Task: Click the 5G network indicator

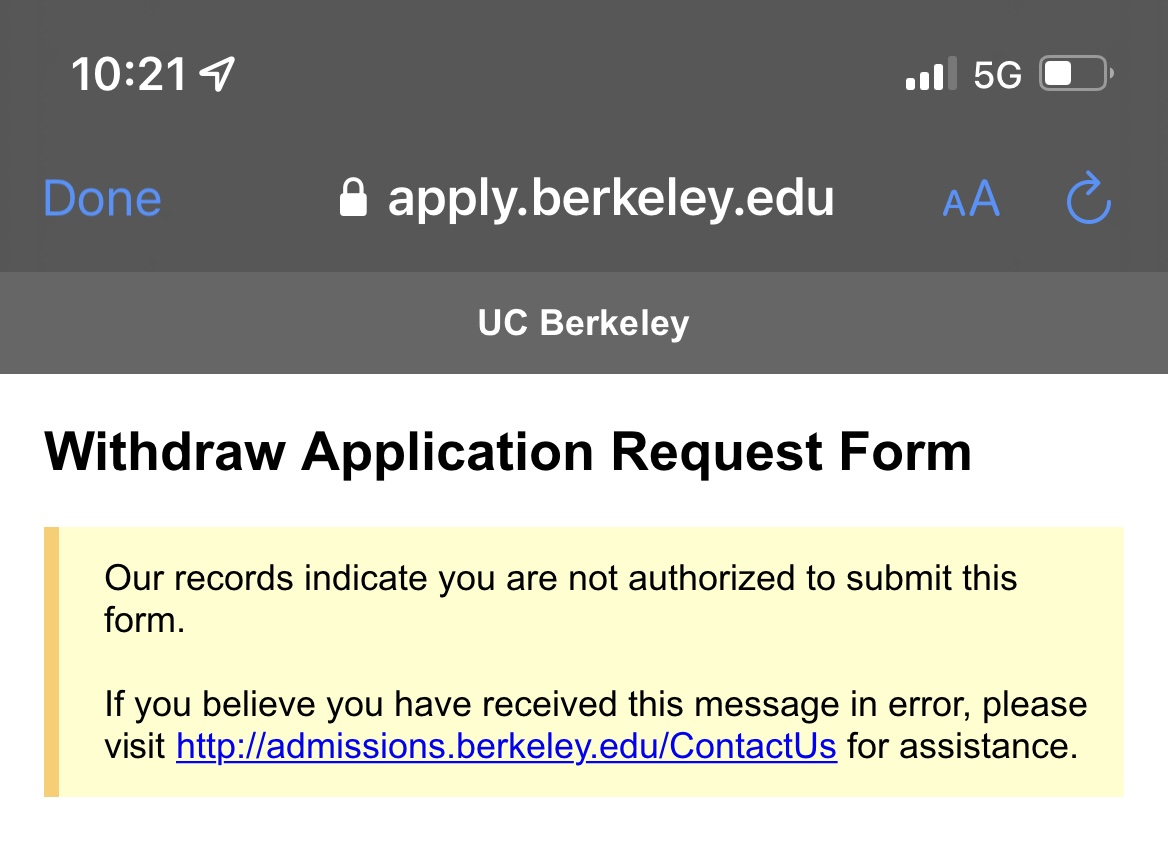Action: tap(997, 75)
